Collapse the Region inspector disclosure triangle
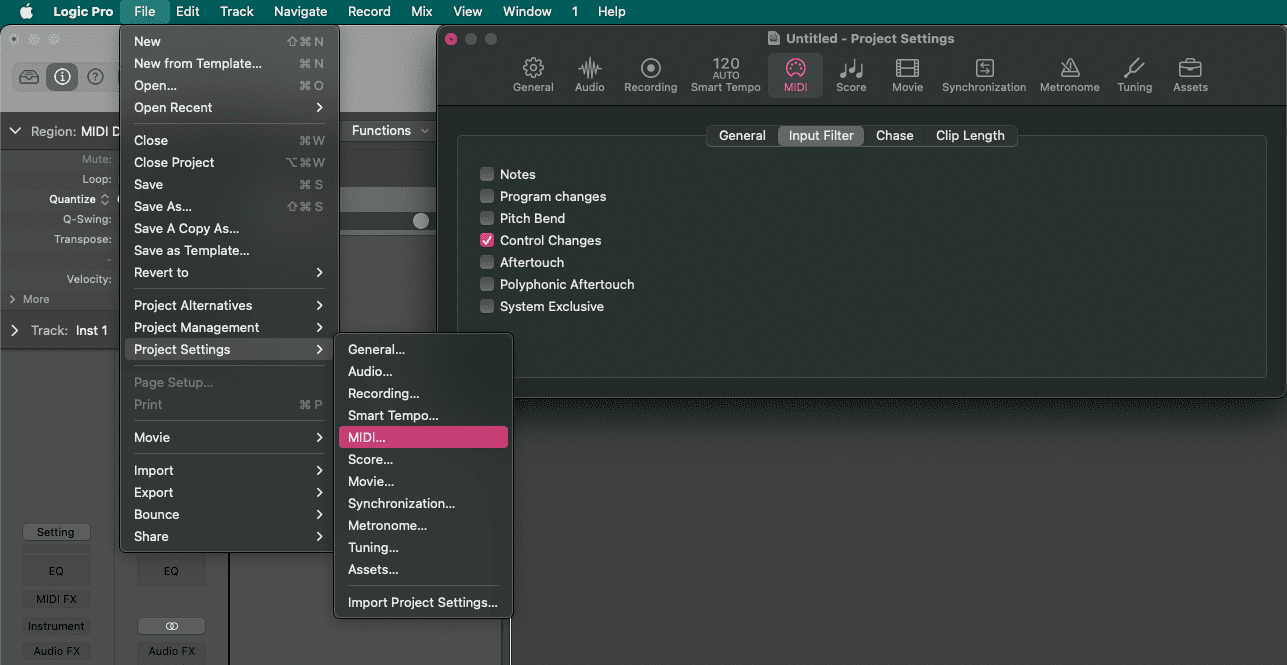The image size is (1287, 665). point(15,131)
